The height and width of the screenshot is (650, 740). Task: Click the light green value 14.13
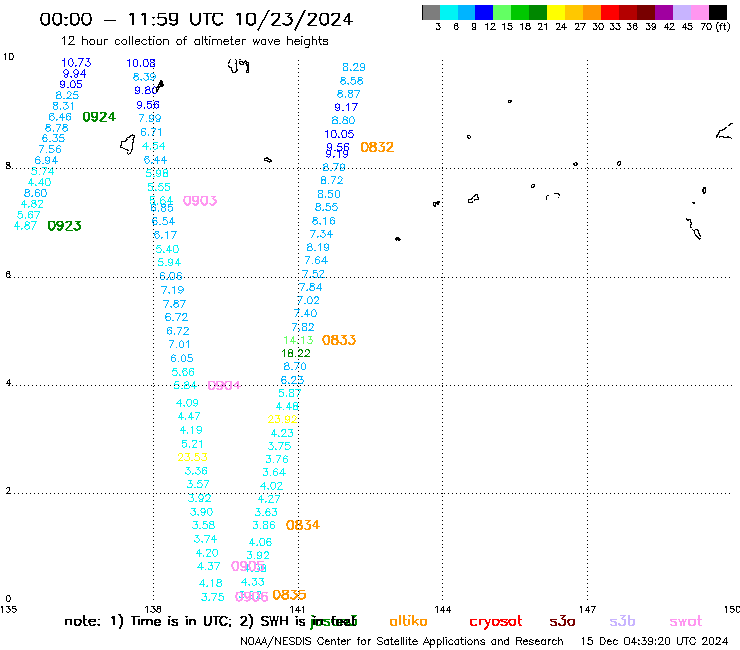298,340
